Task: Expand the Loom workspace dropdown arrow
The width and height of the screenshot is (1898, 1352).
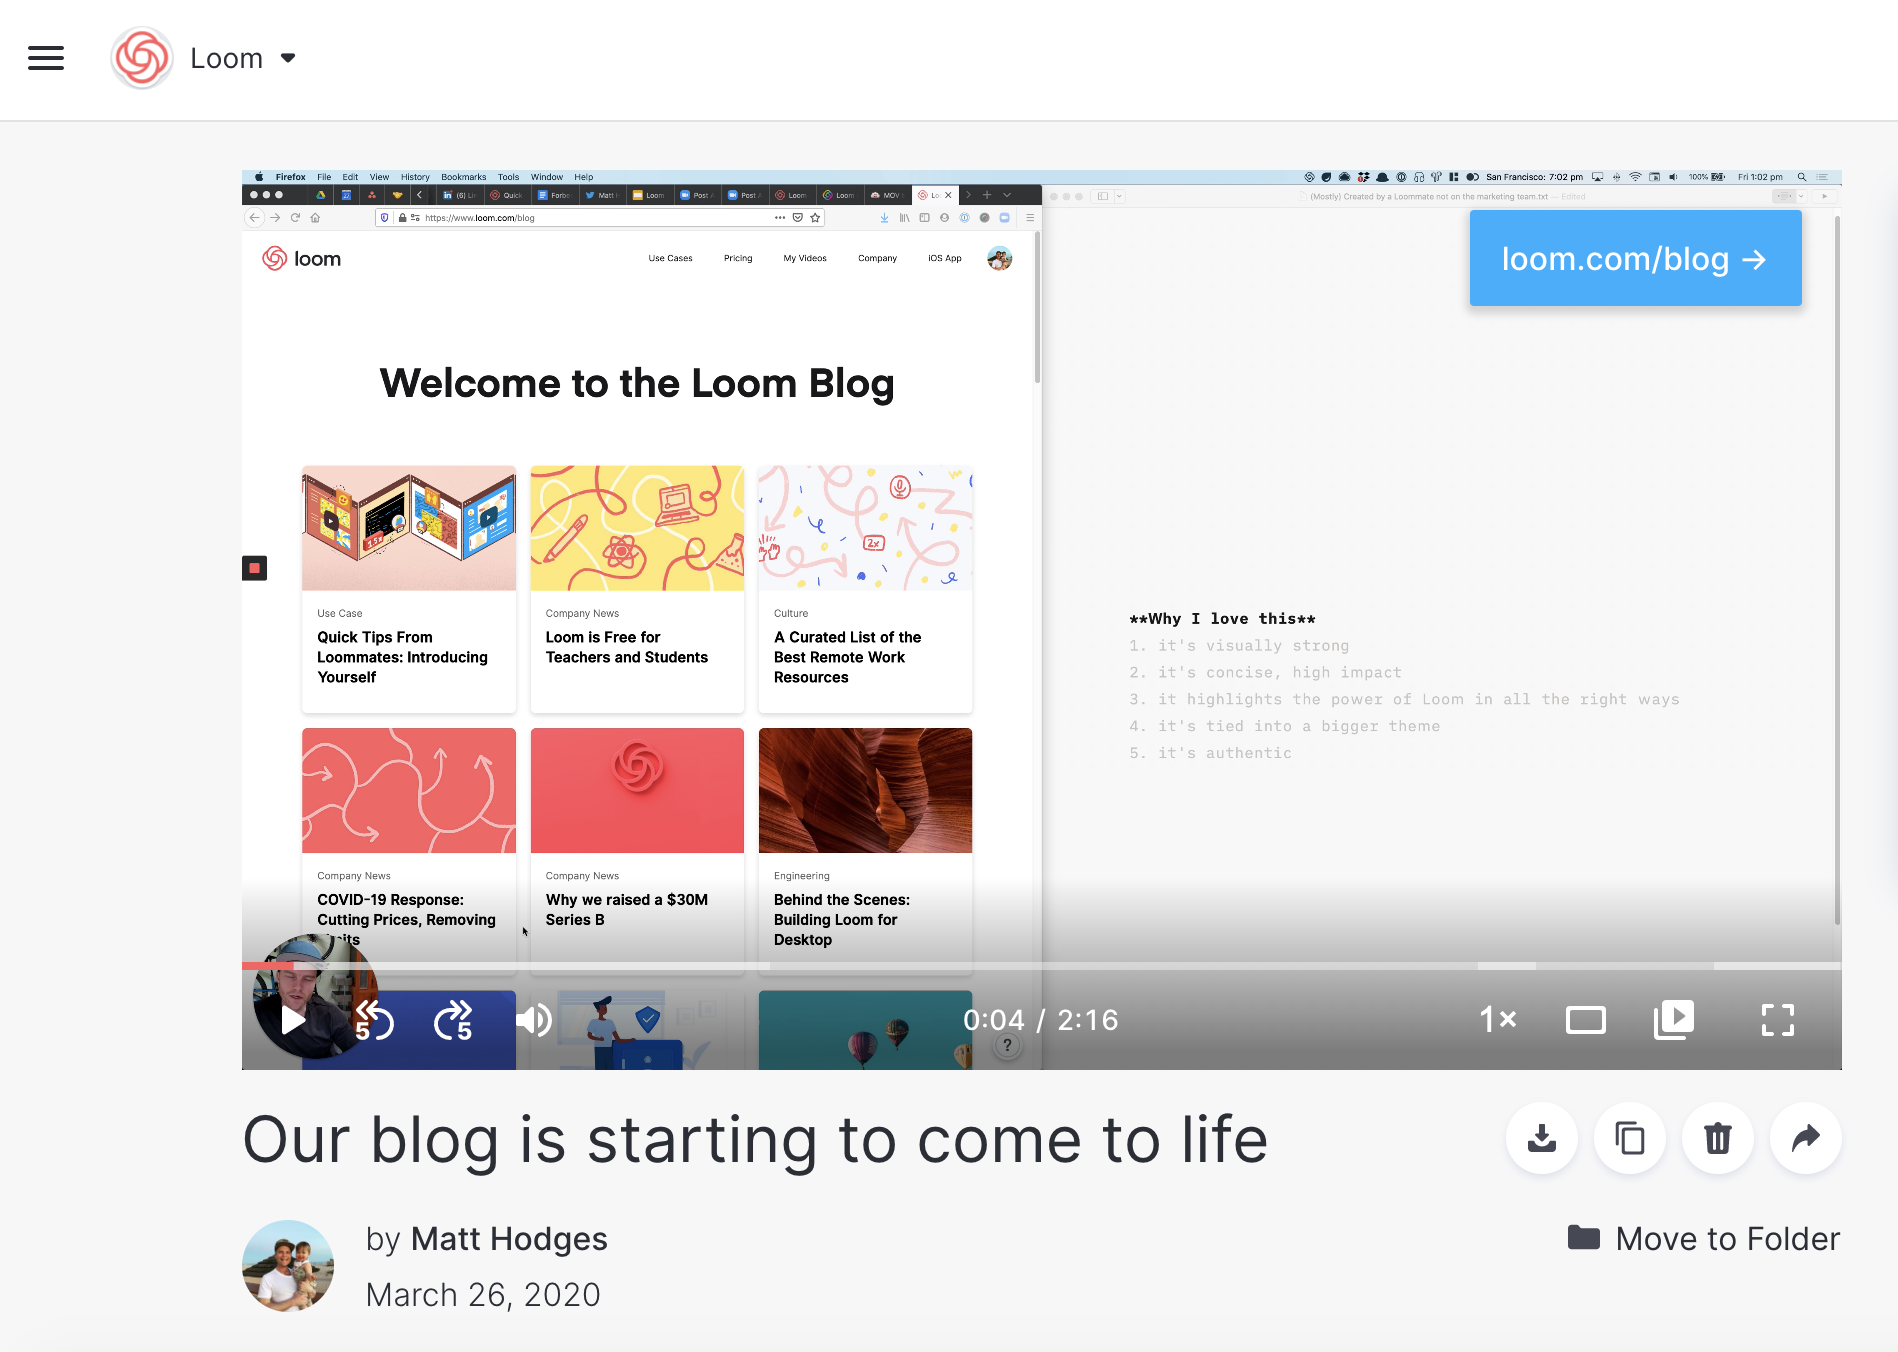Action: pyautogui.click(x=288, y=58)
